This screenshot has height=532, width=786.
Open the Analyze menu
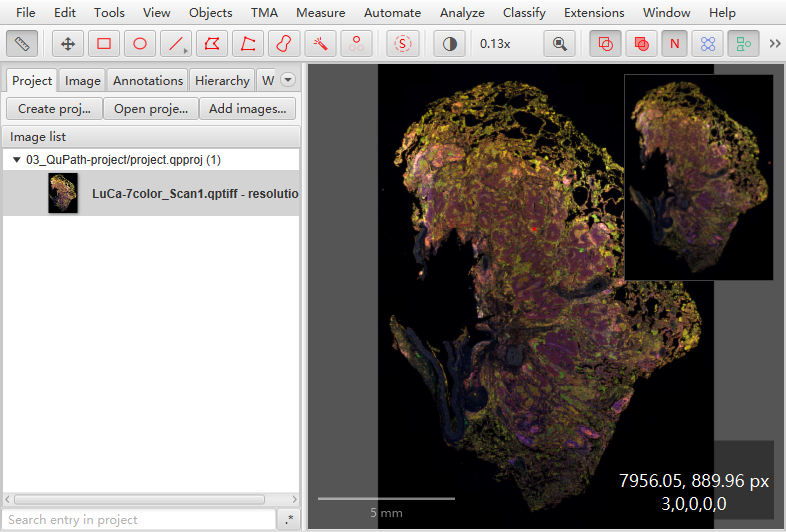[462, 13]
